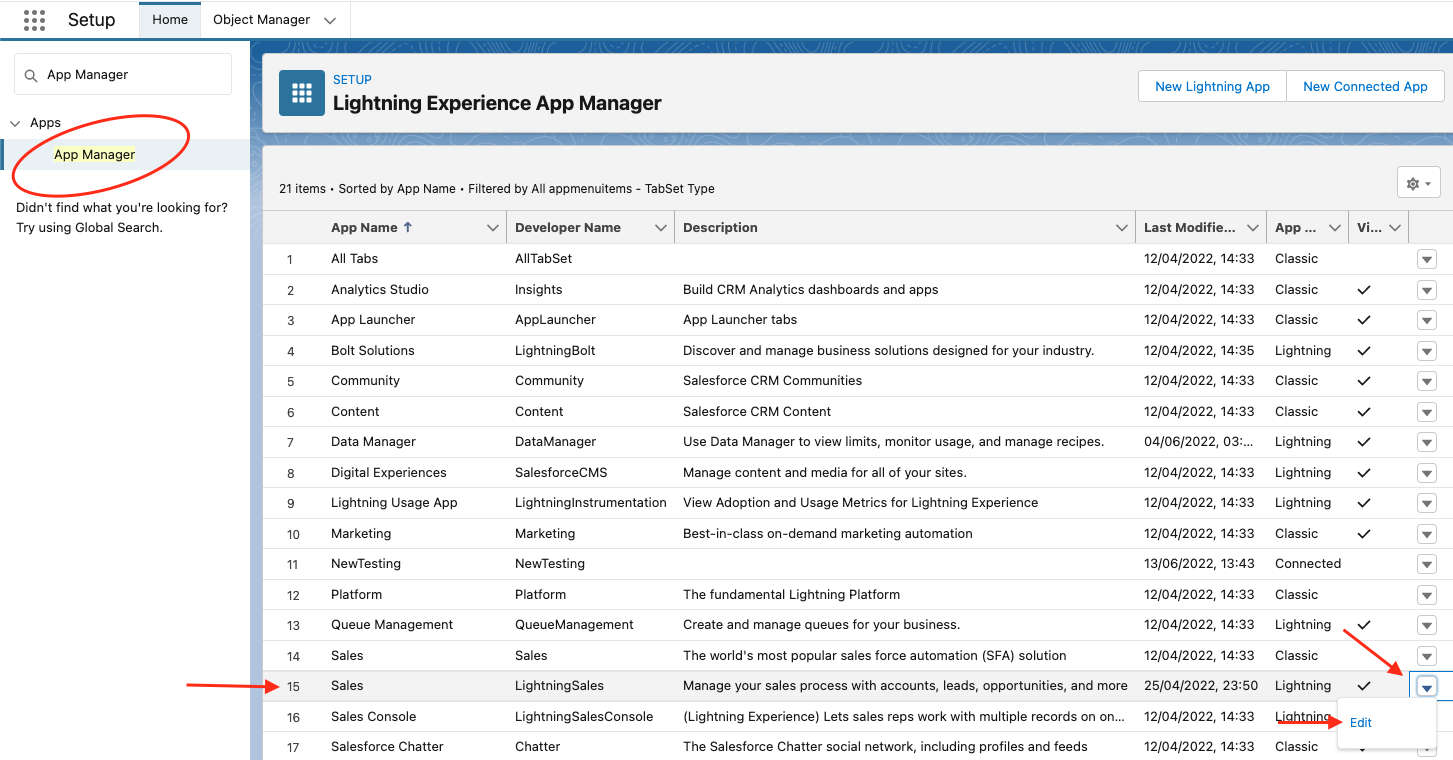Open row actions for Sales Classic row
The height and width of the screenshot is (760, 1453).
click(x=1427, y=656)
